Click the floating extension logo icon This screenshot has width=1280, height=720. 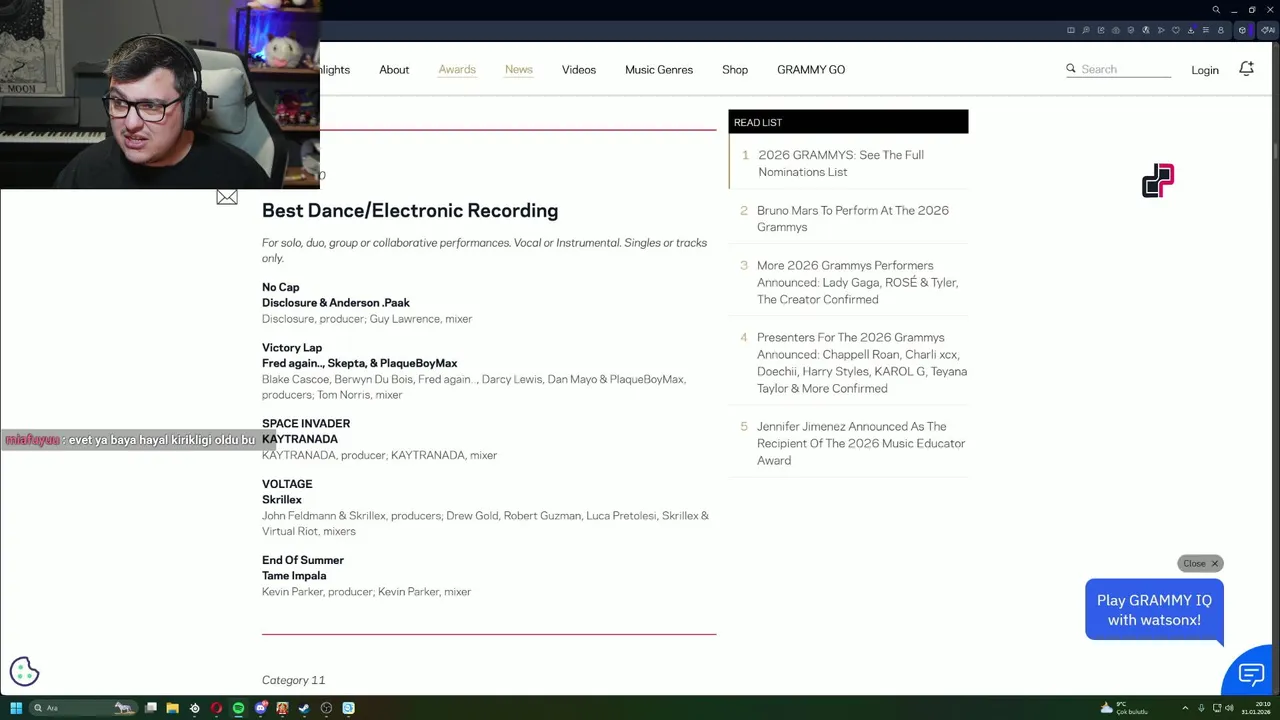point(1158,181)
